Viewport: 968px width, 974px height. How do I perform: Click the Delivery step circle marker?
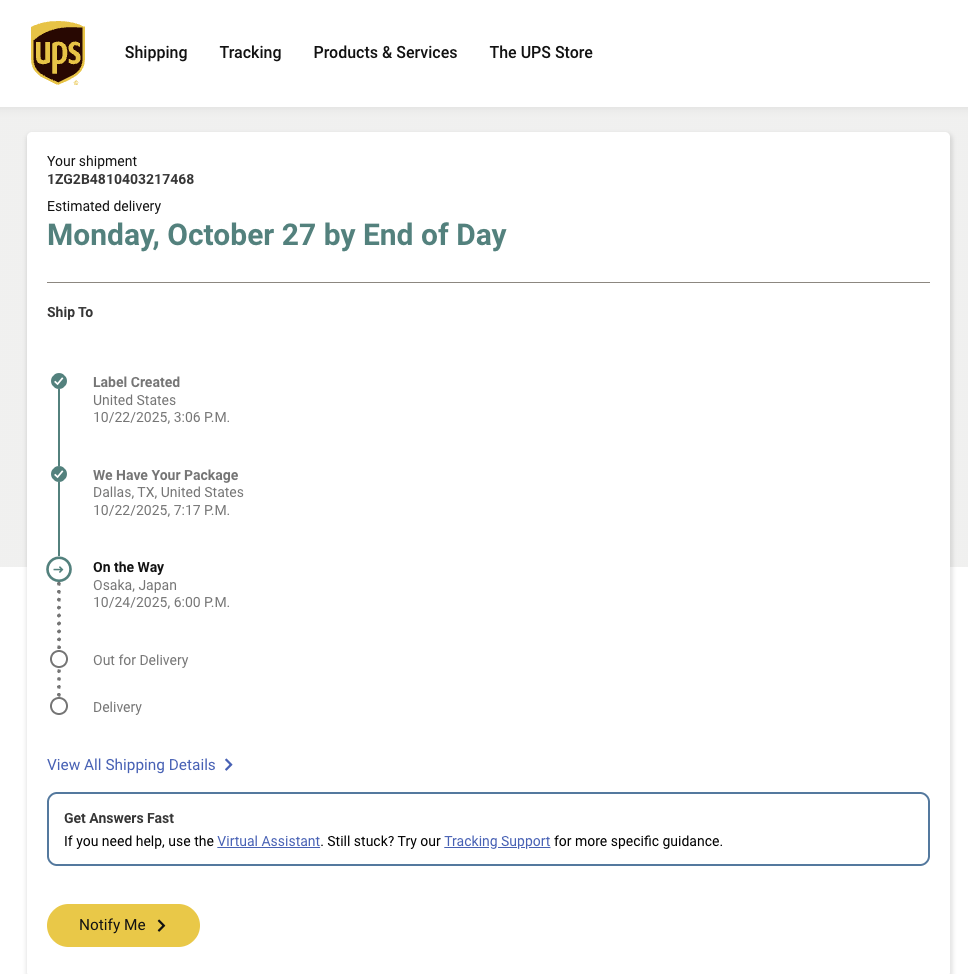coord(59,706)
